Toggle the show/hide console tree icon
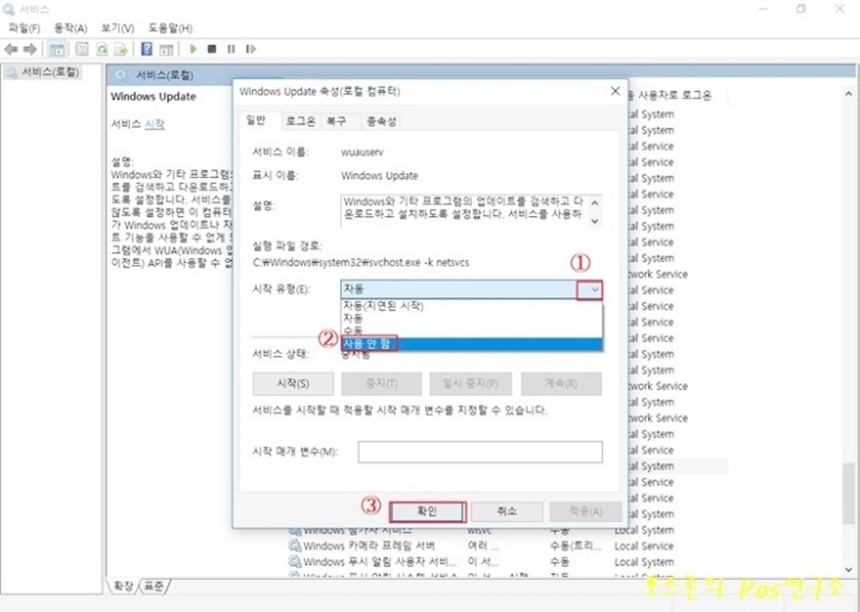Viewport: 860px width, 612px height. pos(57,49)
